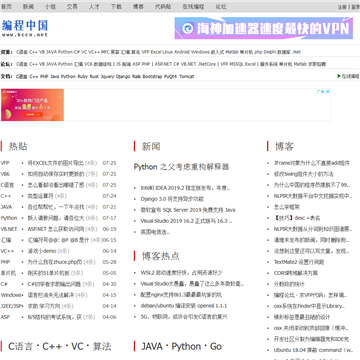Click PyQt4 in the 文档 row
Screen dimensions: 360x360
click(x=171, y=76)
